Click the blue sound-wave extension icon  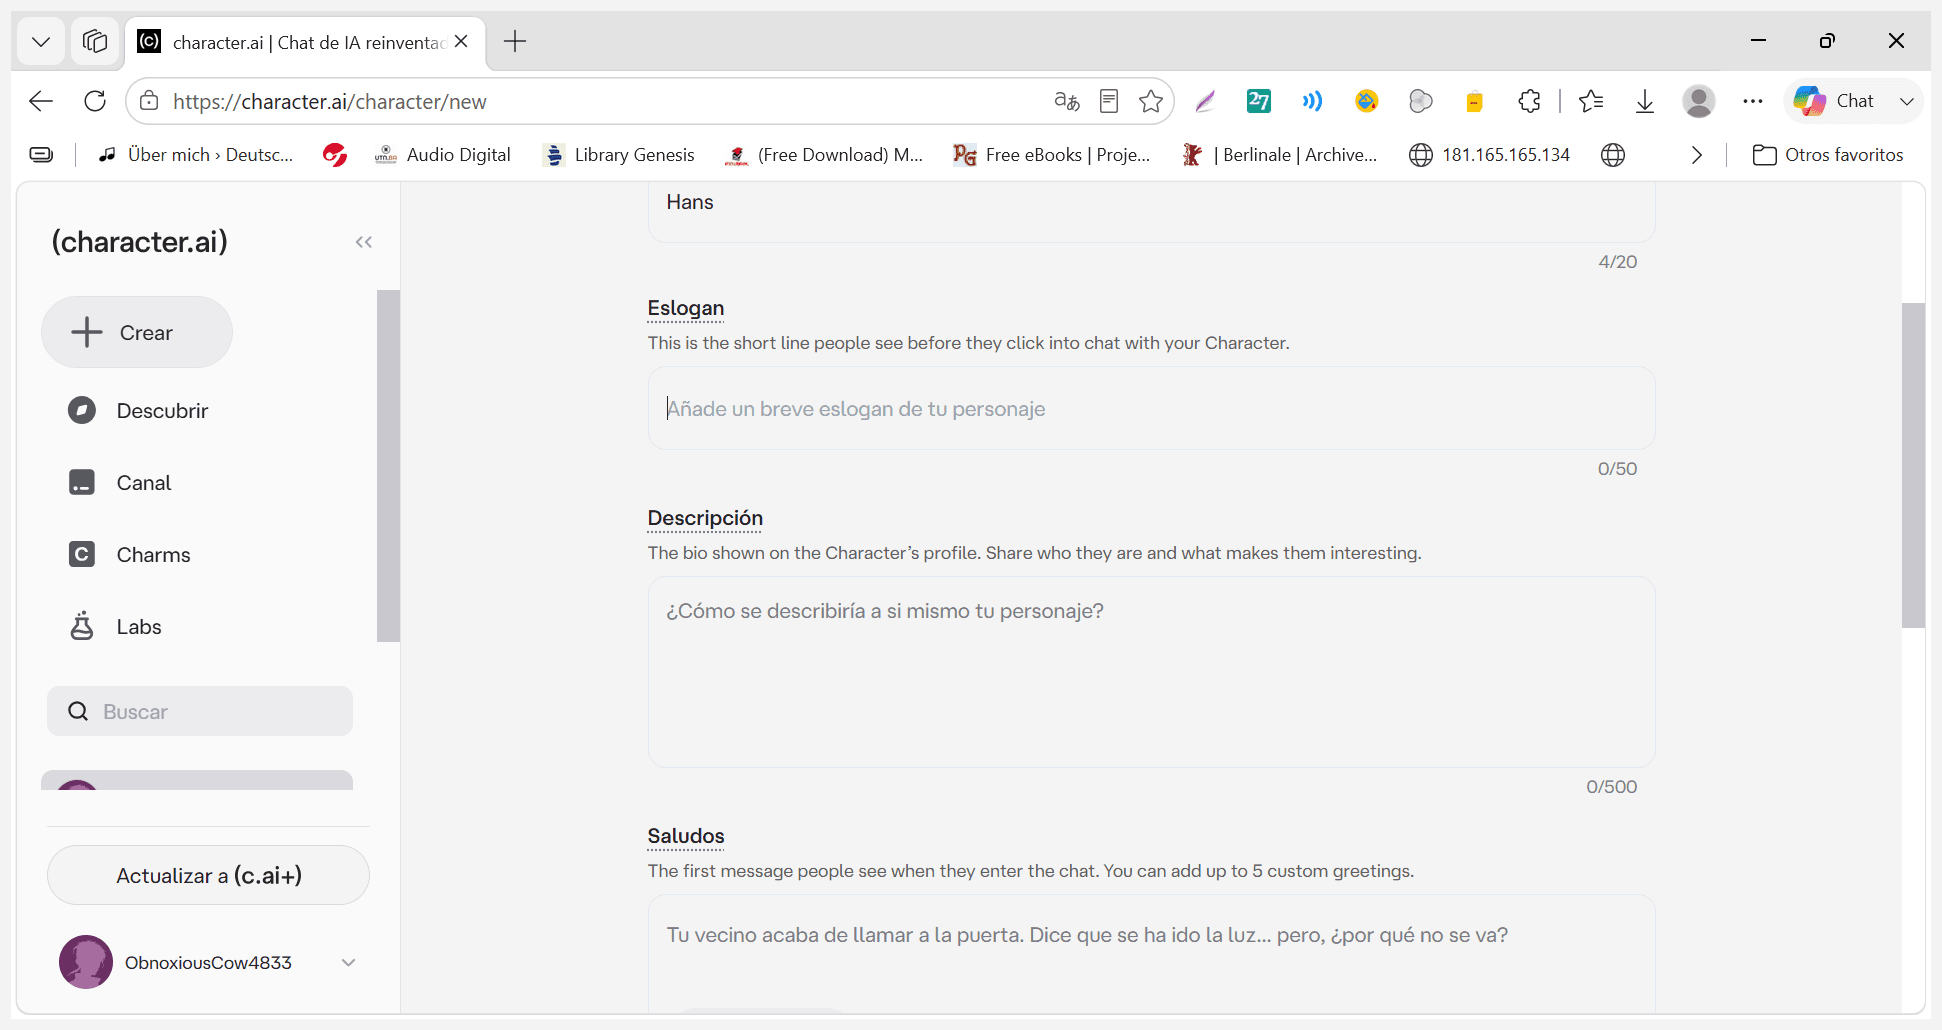pyautogui.click(x=1312, y=101)
